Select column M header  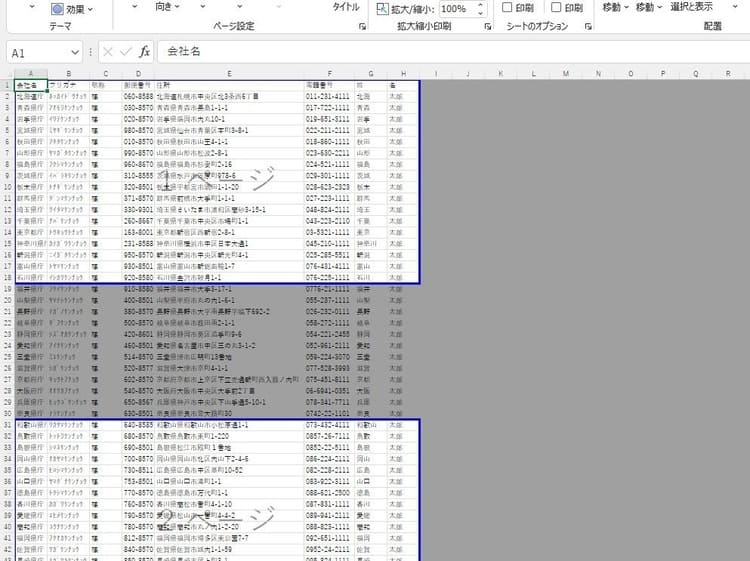(566, 74)
